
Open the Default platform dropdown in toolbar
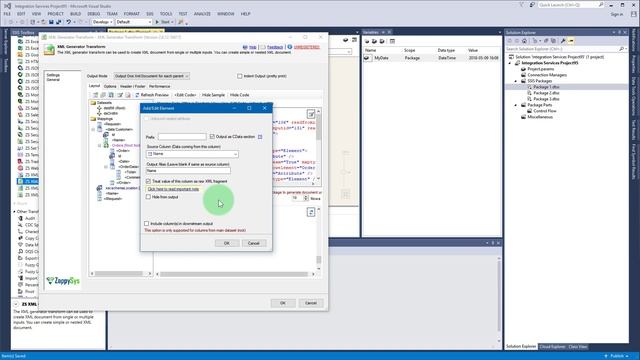click(x=133, y=22)
